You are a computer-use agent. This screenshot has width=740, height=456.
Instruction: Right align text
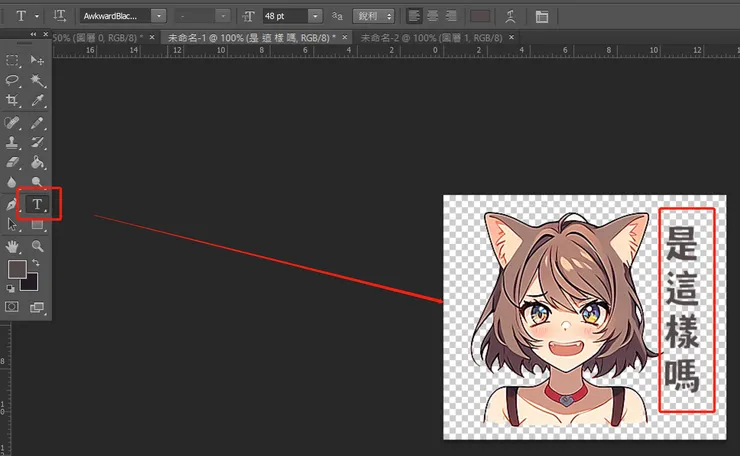[x=451, y=16]
